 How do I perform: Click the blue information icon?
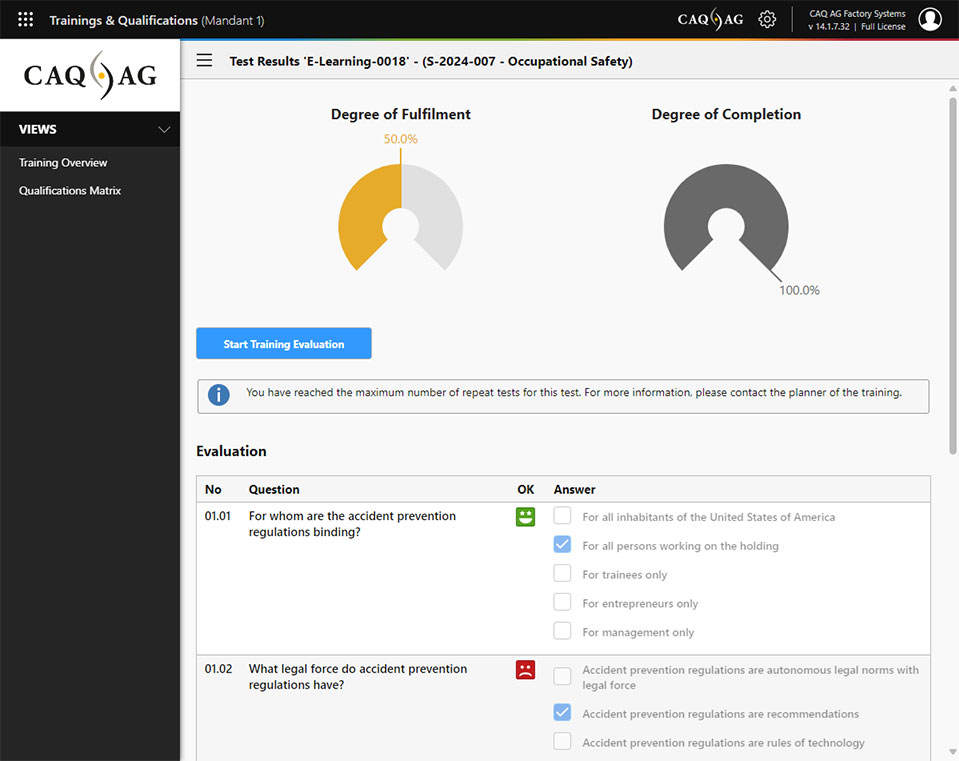point(218,395)
